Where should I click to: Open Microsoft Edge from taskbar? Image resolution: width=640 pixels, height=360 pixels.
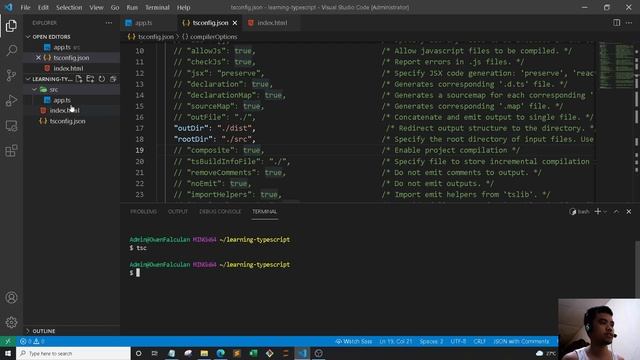(220, 353)
